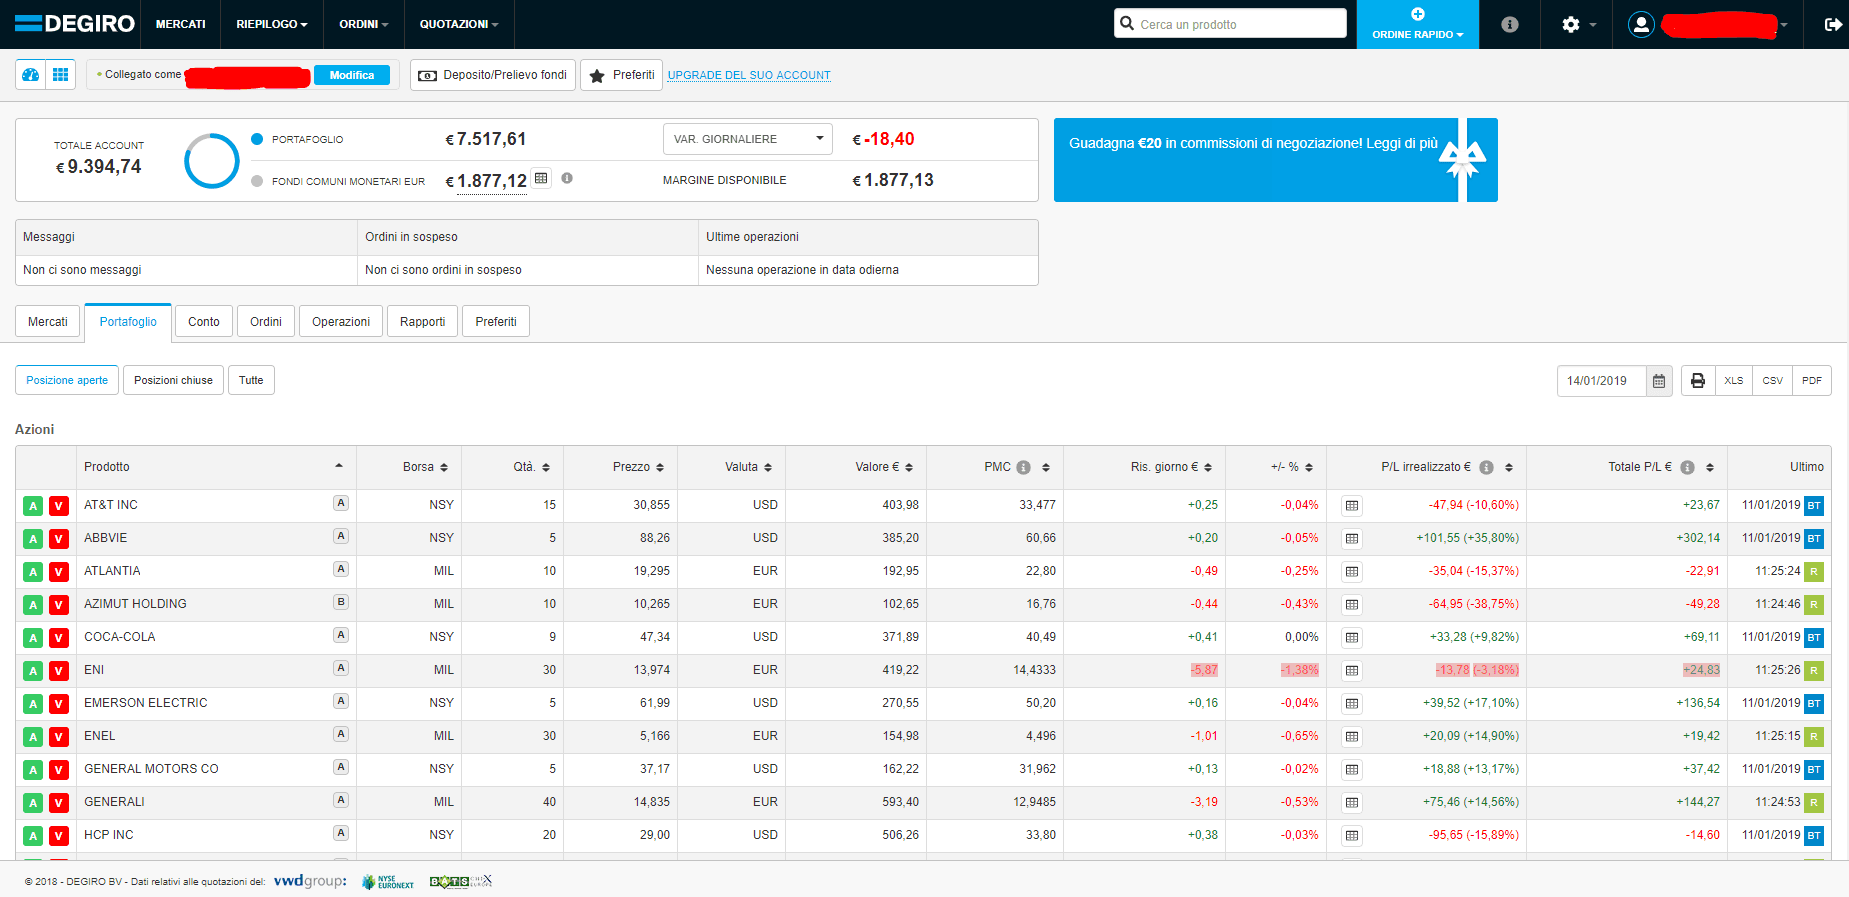Sell ABBVIE with red V icon
Image resolution: width=1849 pixels, height=897 pixels.
(x=59, y=539)
